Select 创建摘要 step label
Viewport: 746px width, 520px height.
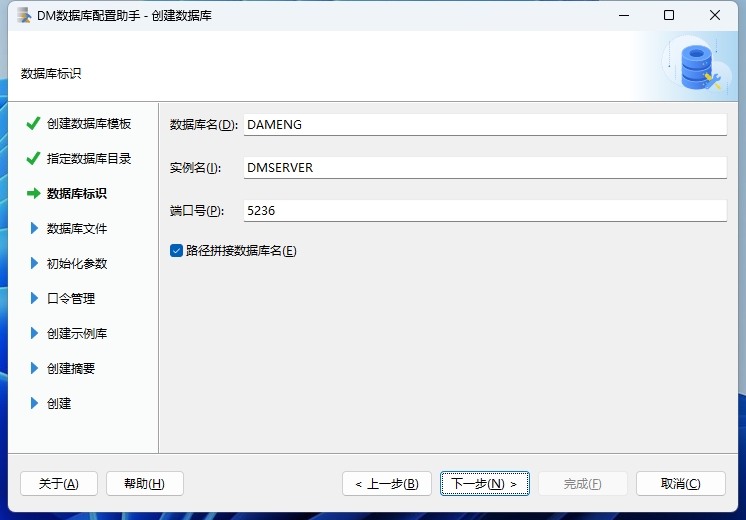71,368
